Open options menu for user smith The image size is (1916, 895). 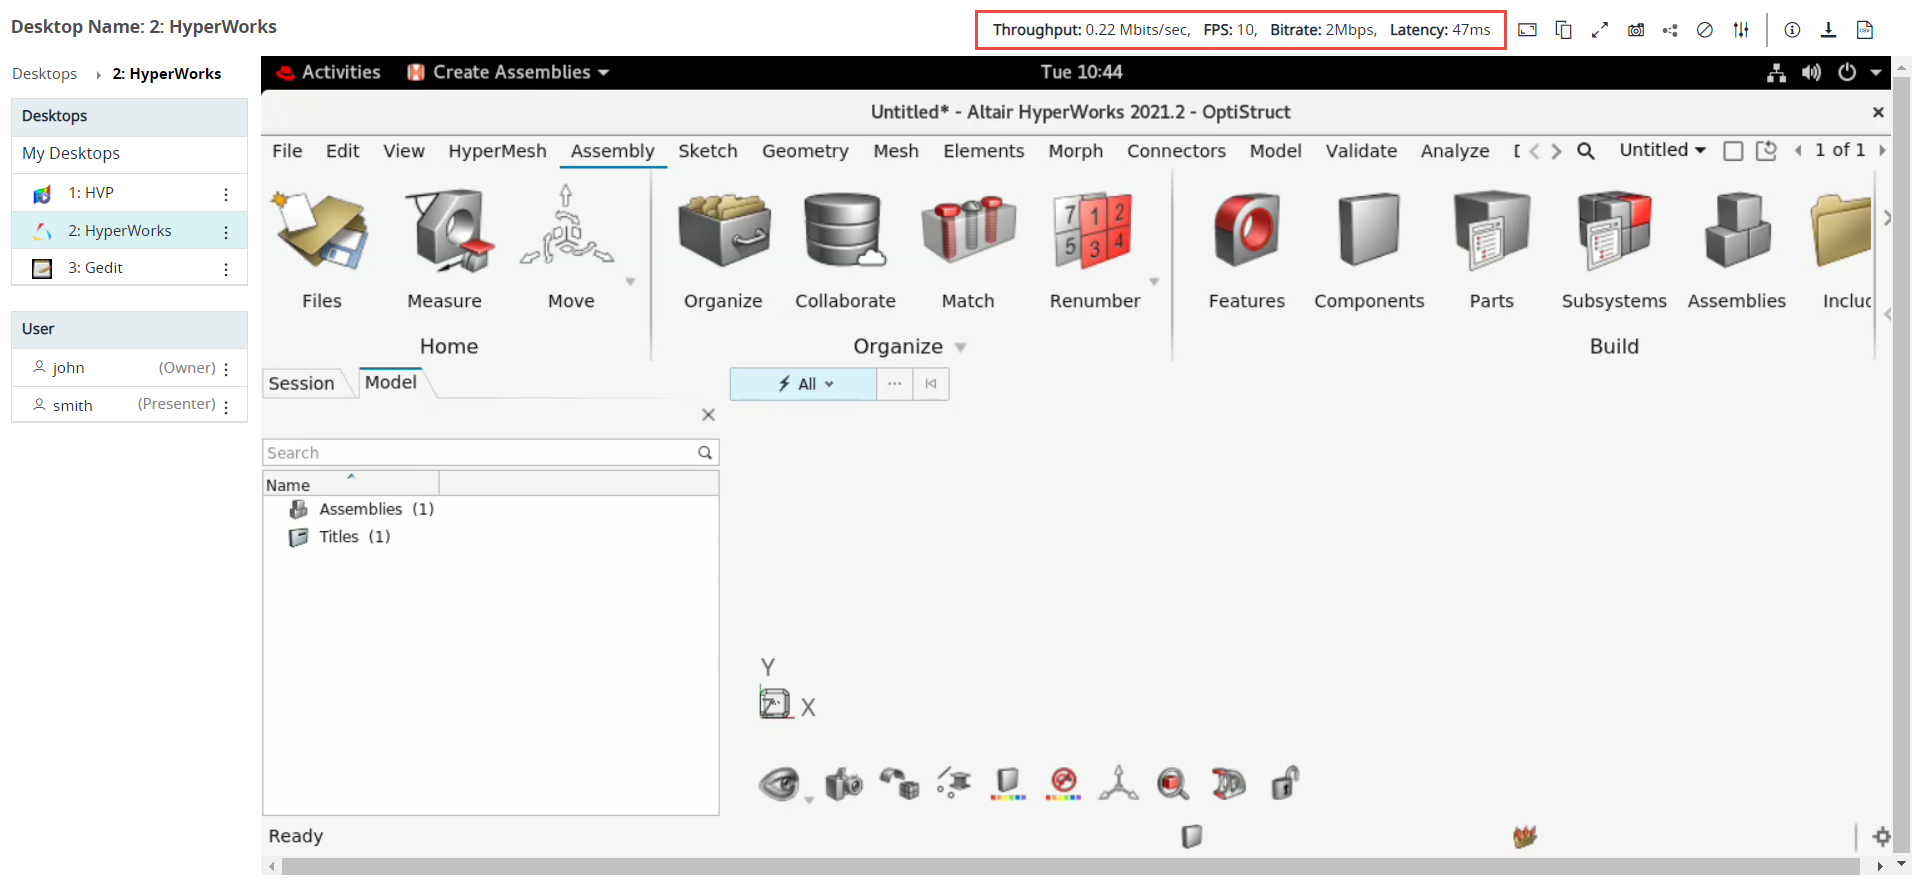pos(226,406)
